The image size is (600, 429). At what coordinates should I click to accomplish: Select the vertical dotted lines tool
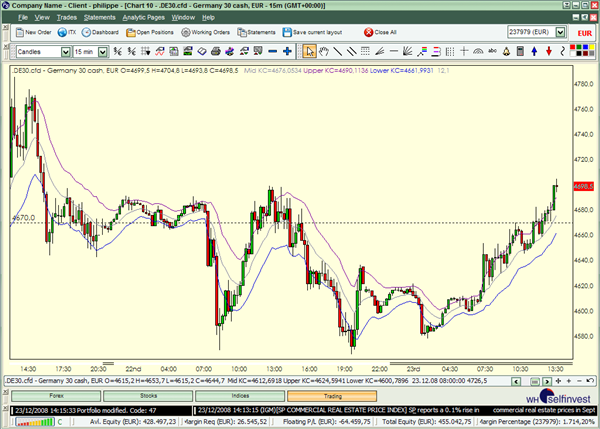pos(450,51)
